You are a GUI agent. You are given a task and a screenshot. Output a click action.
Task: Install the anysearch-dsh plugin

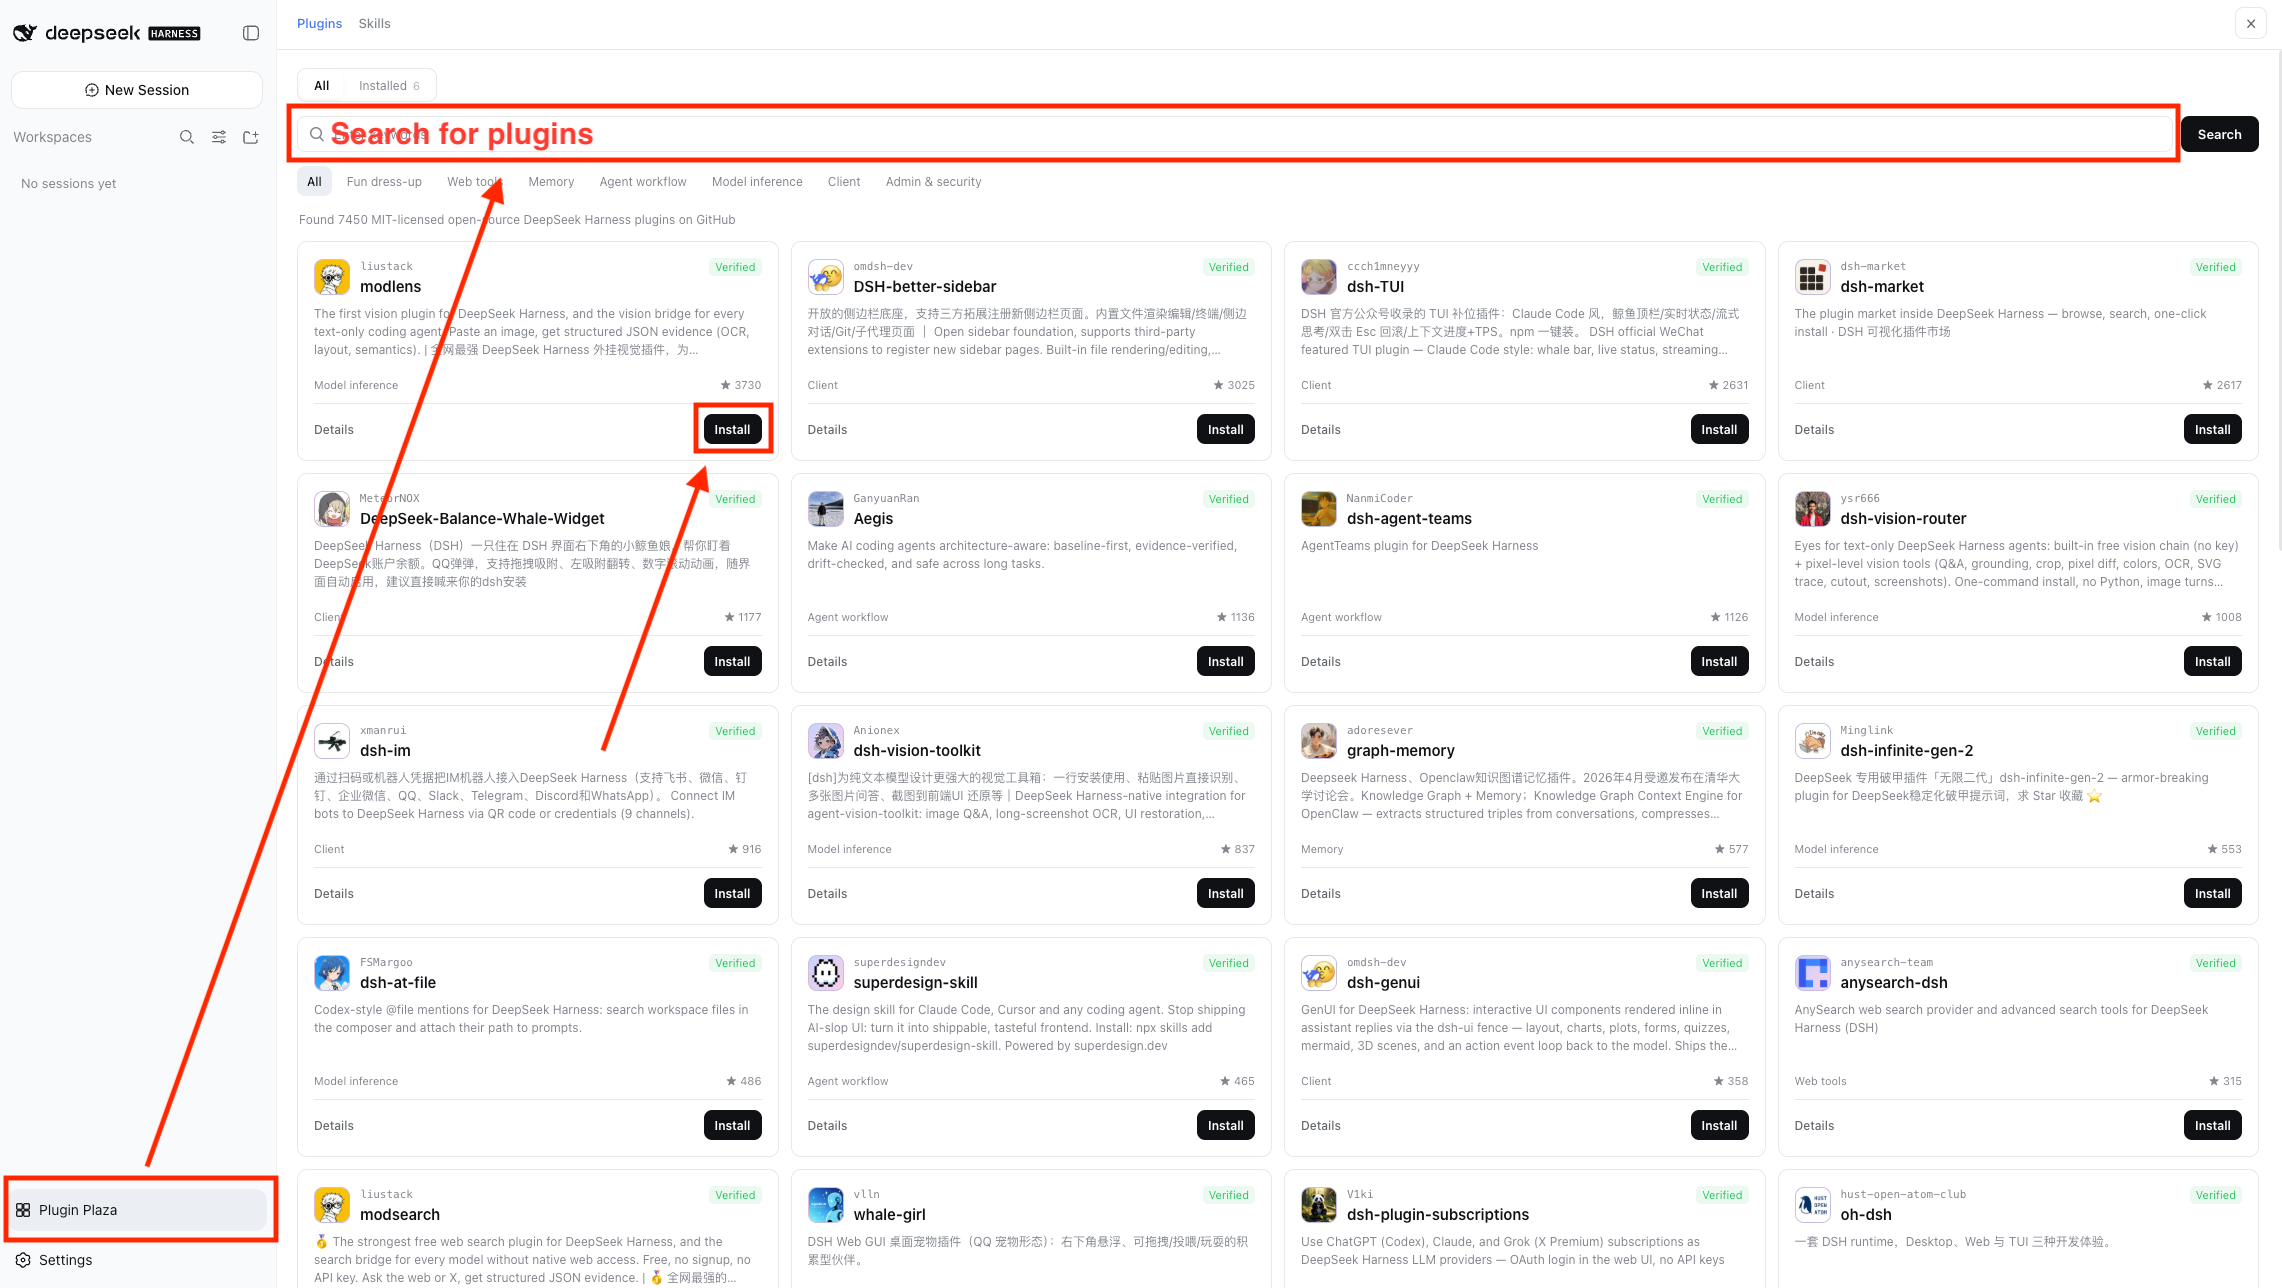2212,1125
